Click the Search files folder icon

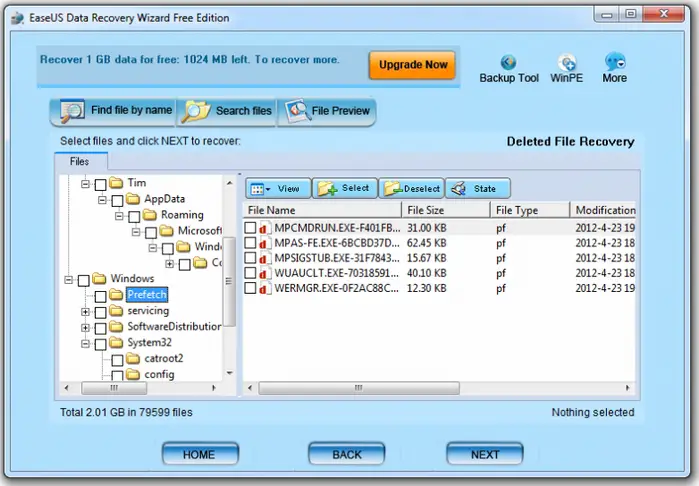(197, 111)
